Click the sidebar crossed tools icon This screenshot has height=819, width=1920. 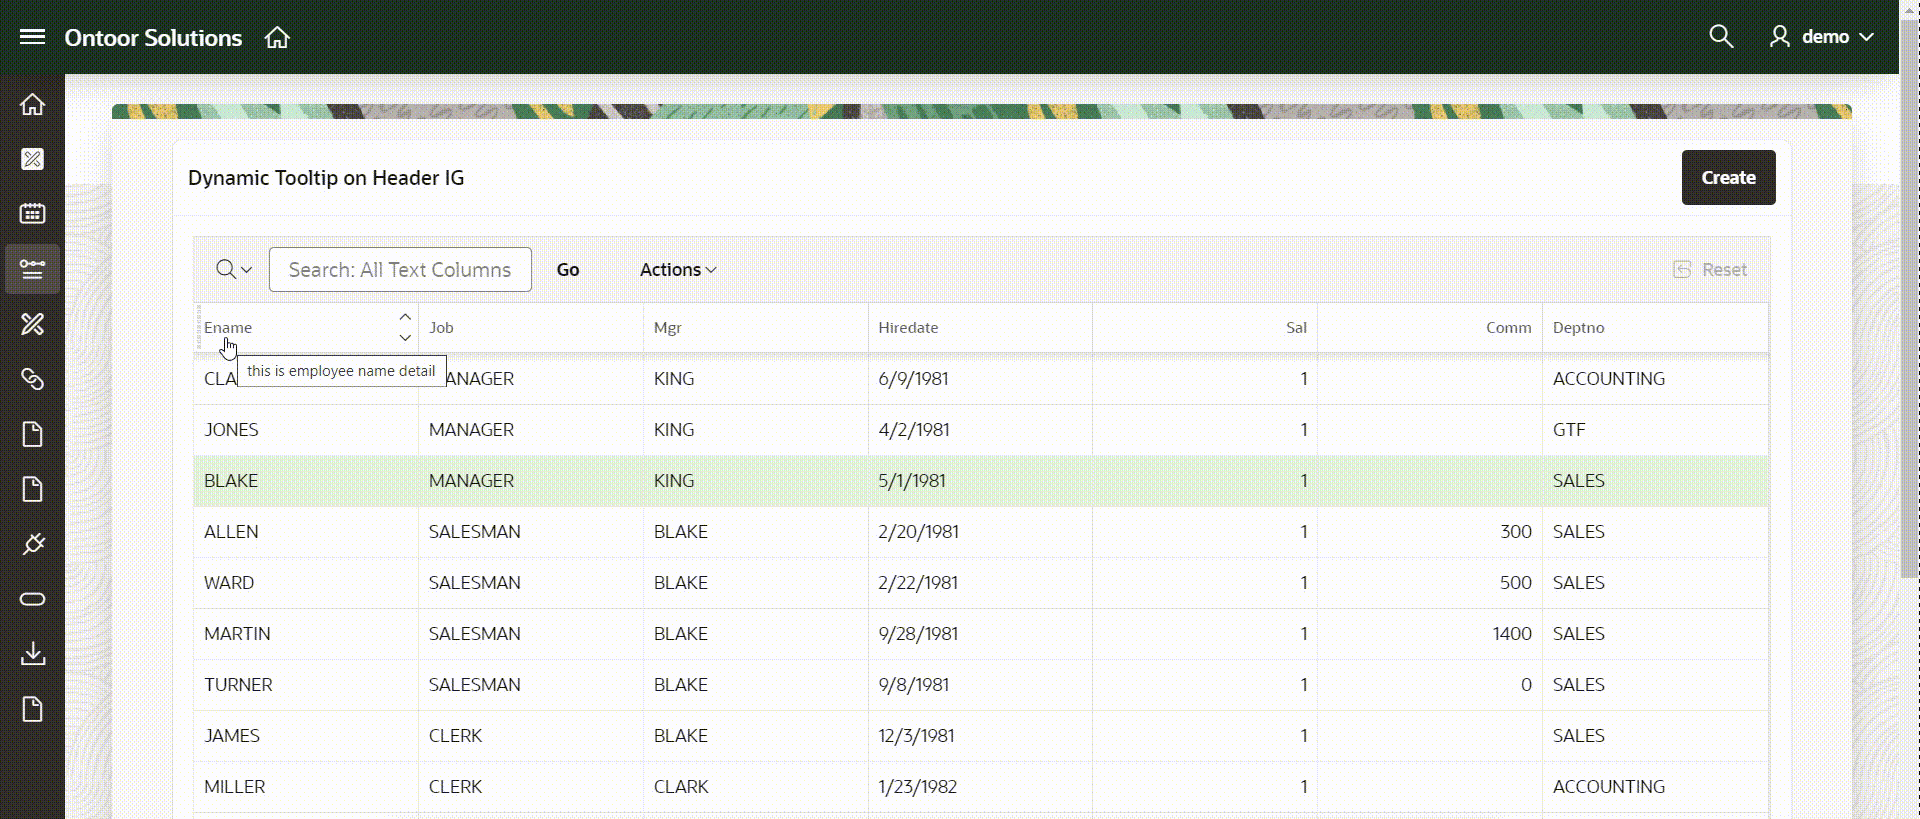[32, 324]
